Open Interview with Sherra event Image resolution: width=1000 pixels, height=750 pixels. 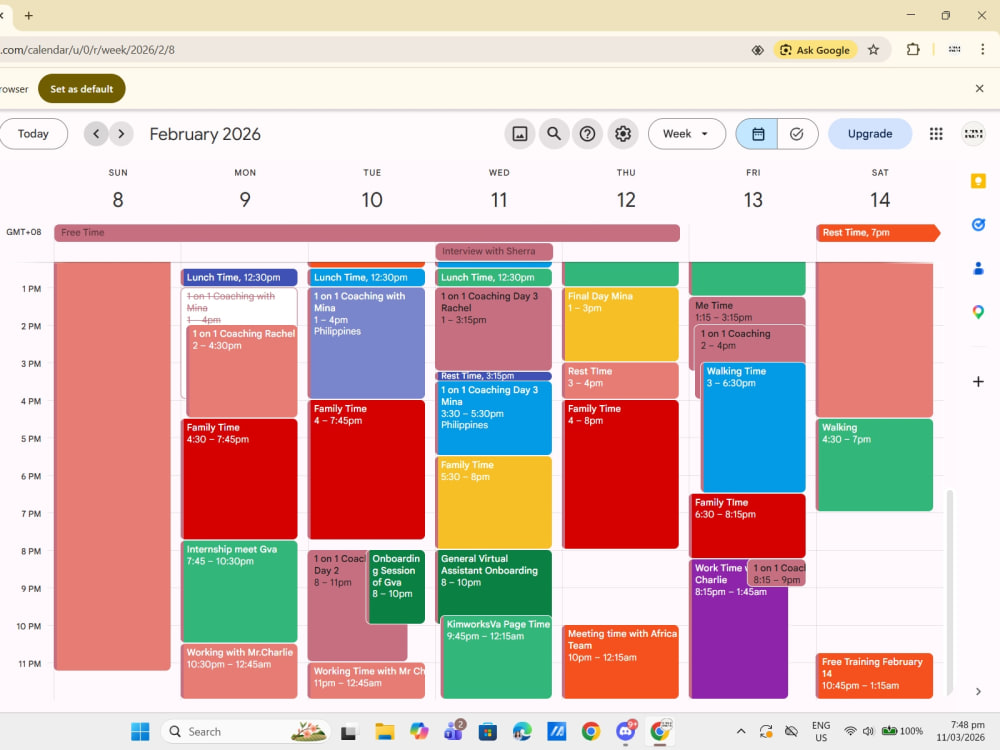494,251
